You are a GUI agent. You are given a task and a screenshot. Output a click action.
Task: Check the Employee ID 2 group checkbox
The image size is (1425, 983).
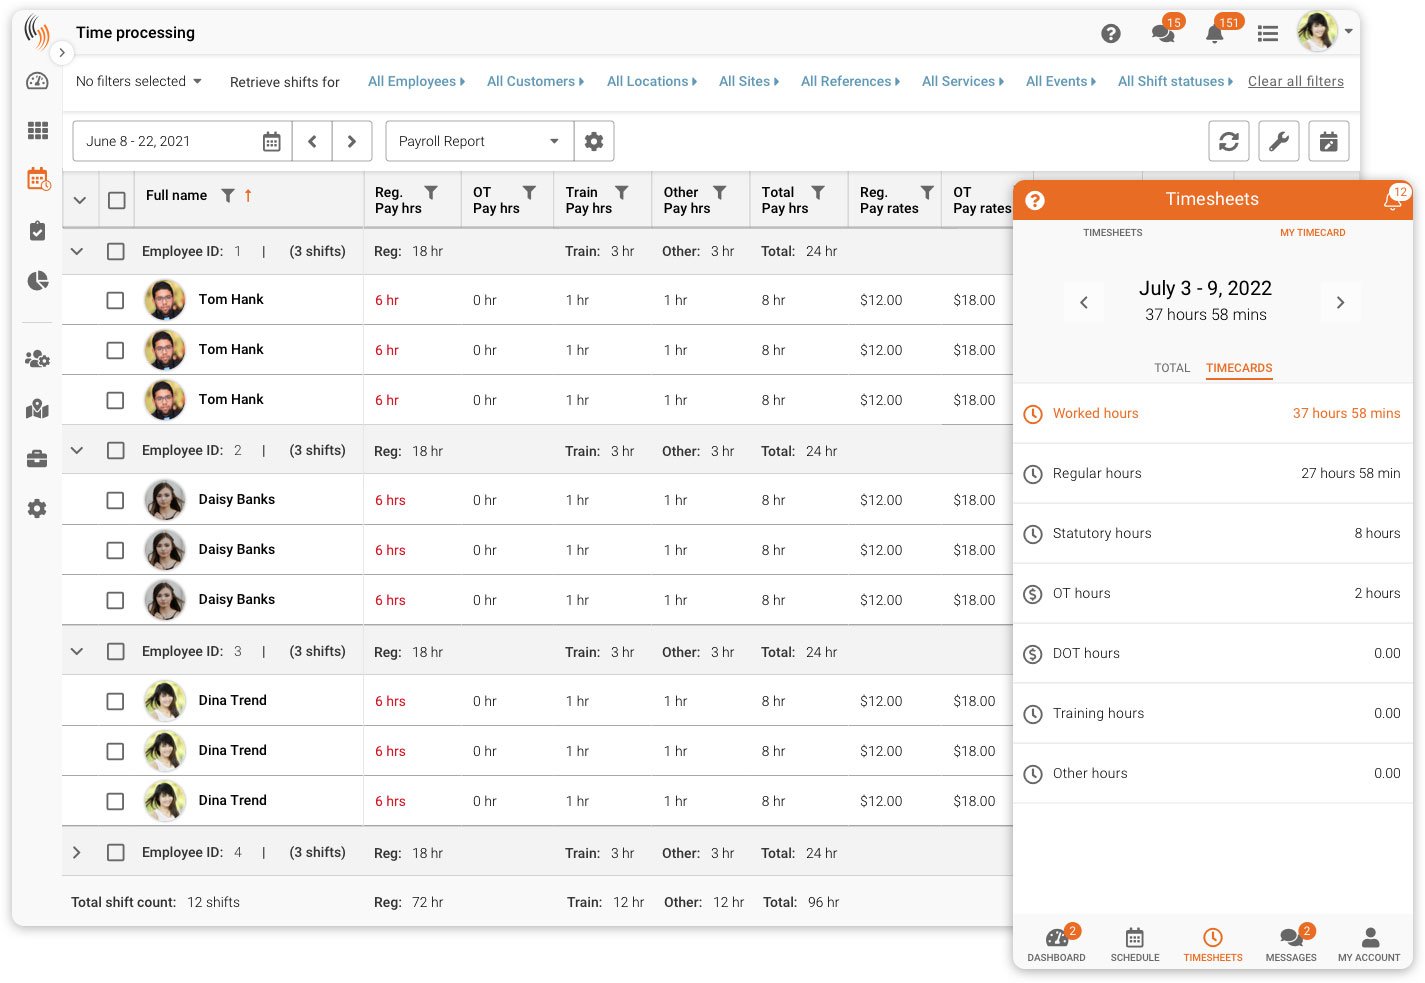(116, 451)
